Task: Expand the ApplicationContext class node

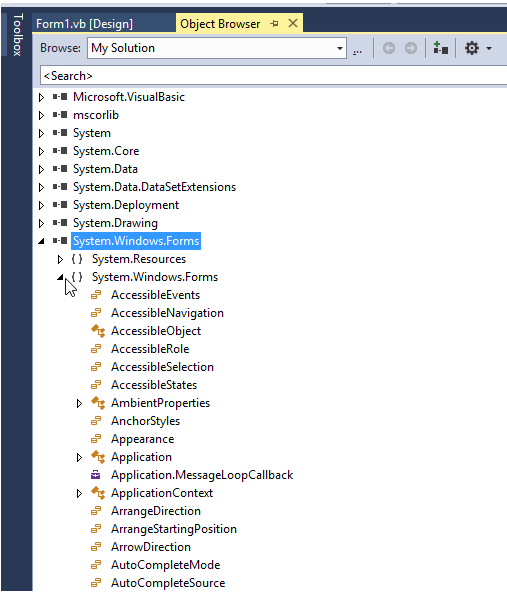Action: coord(79,493)
